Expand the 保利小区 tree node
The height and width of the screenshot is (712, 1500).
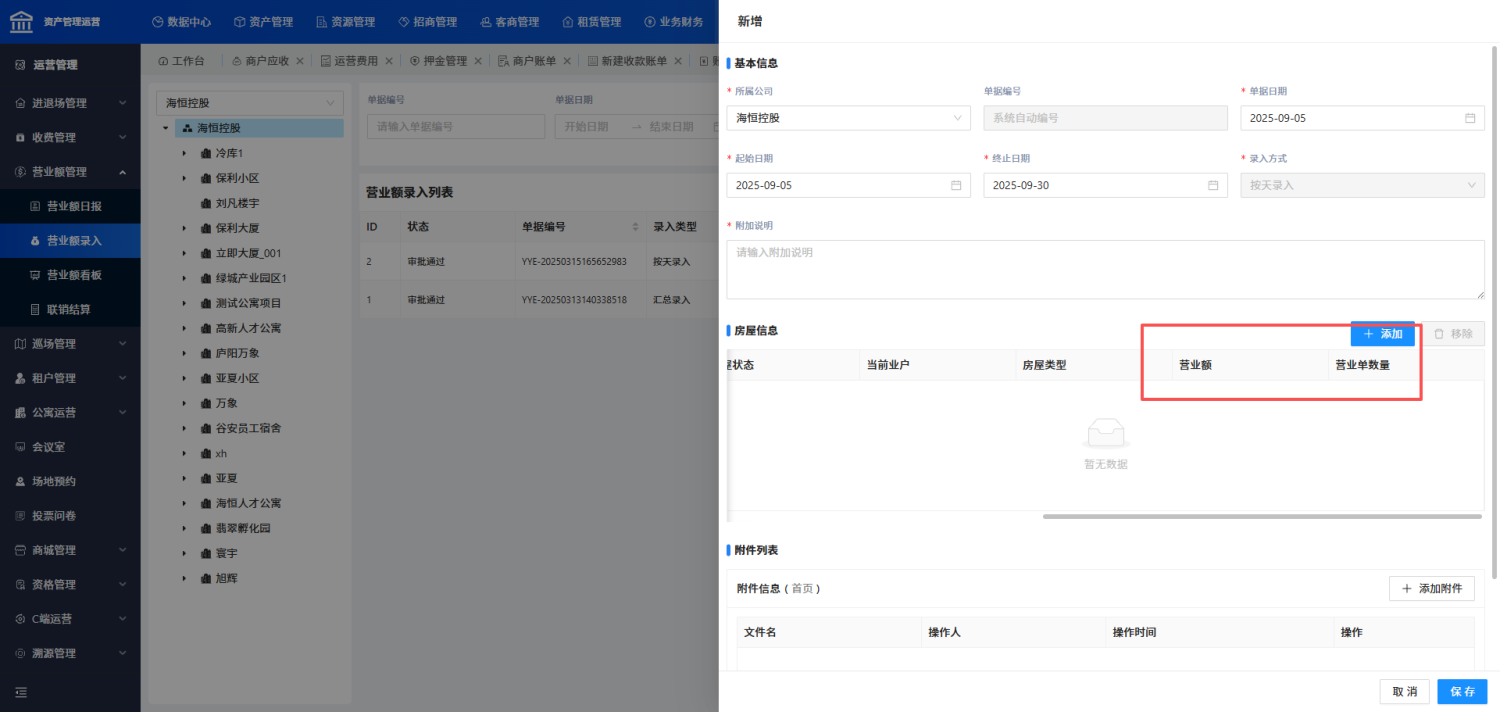(x=184, y=178)
